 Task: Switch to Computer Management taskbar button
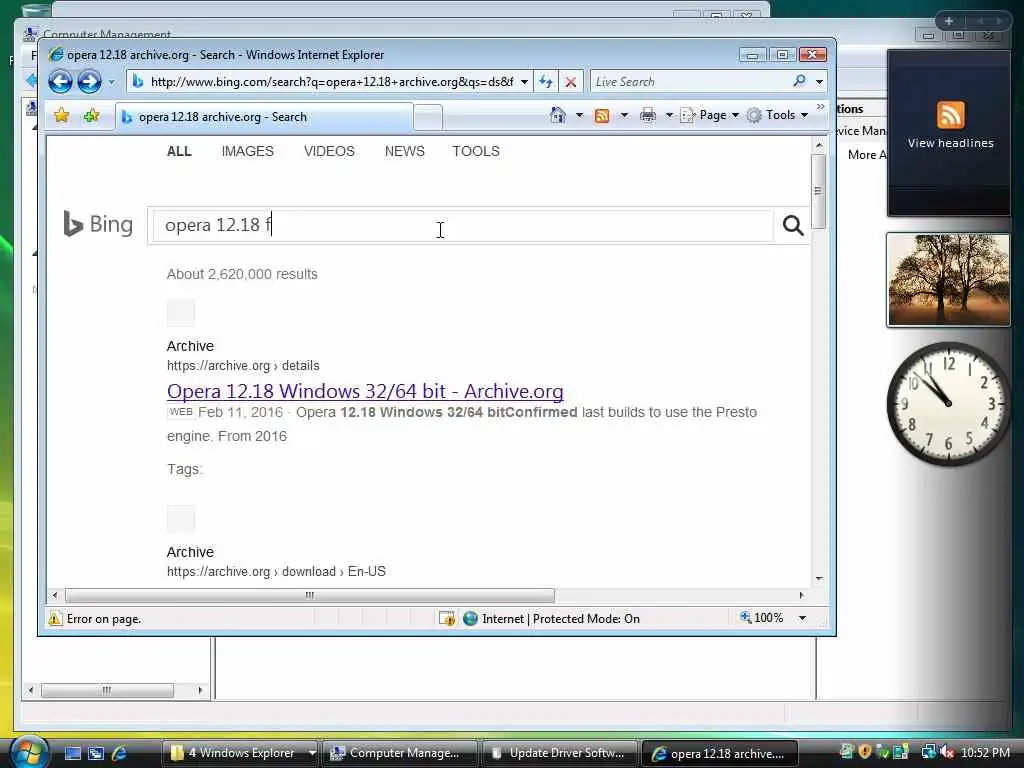tap(400, 753)
